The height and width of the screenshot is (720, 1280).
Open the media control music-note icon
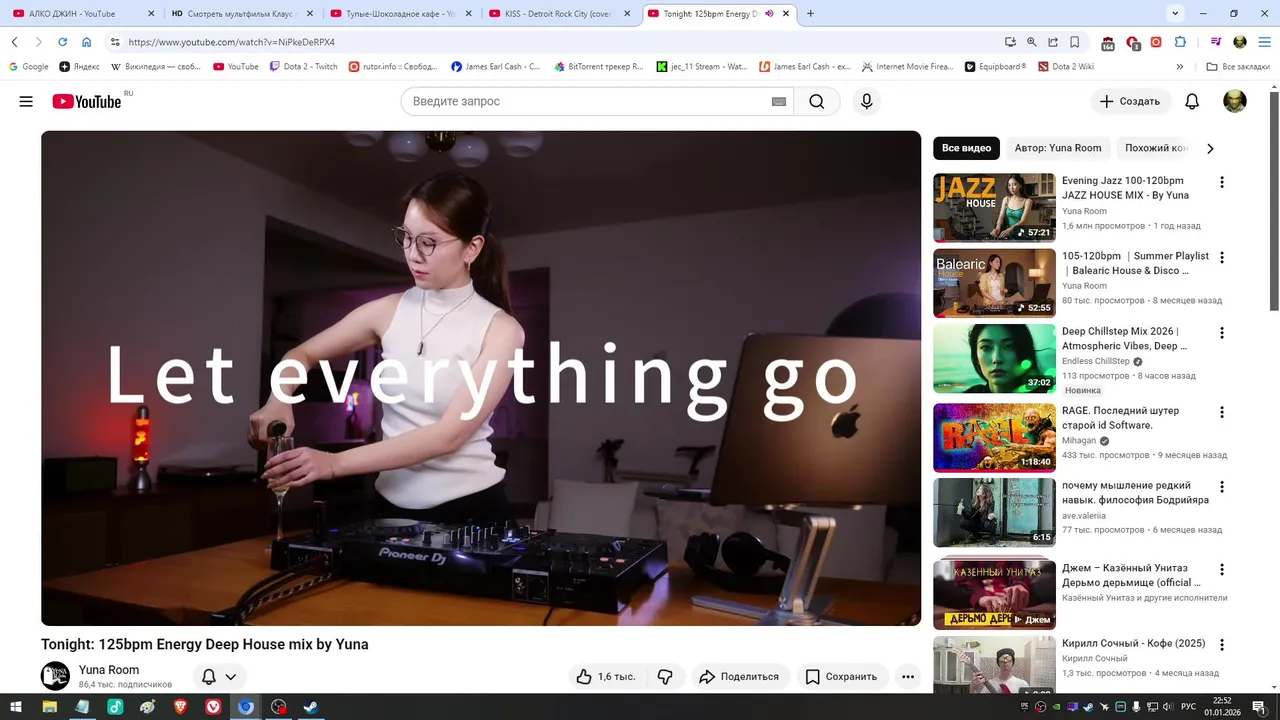tap(1216, 42)
